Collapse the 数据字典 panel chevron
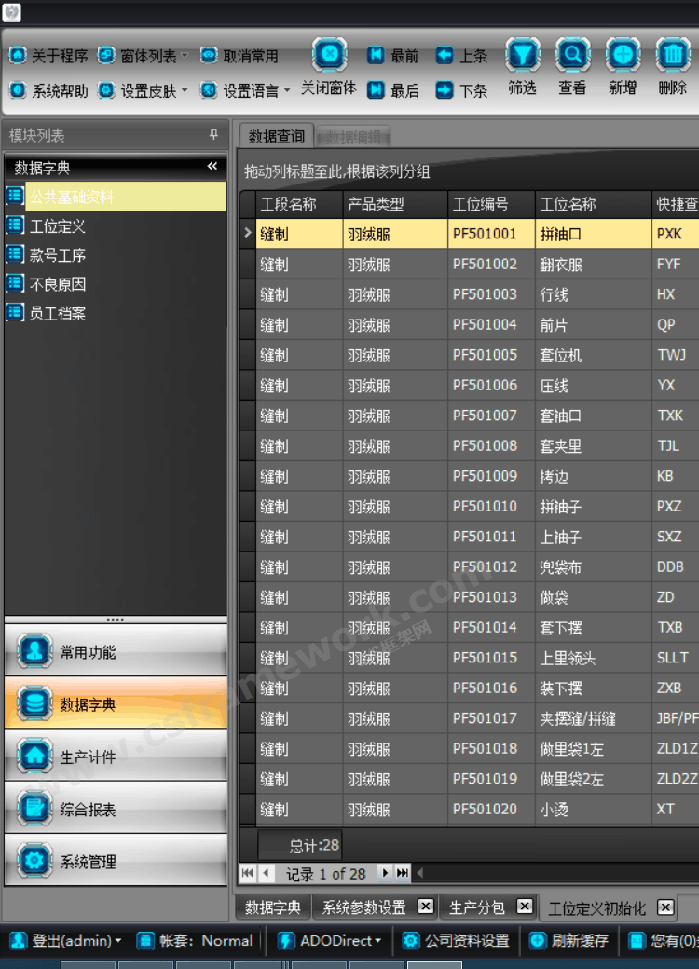The height and width of the screenshot is (969, 699). tap(212, 167)
